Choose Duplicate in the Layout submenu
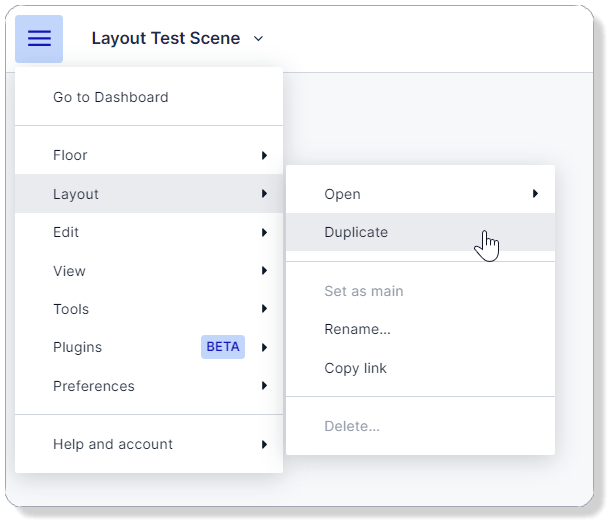The height and width of the screenshot is (522, 609). click(x=356, y=232)
